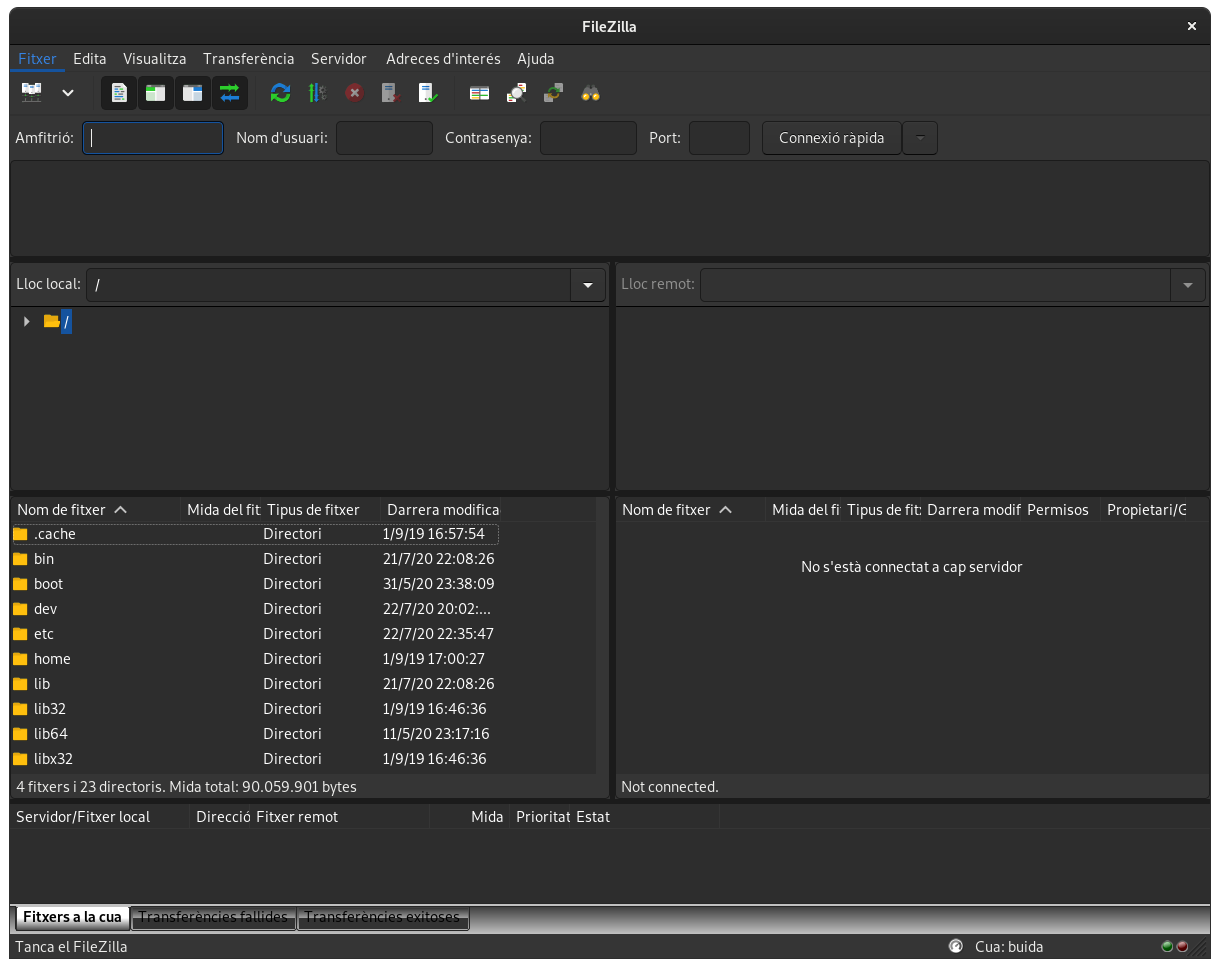Sort remote files by 'Nom de fitxer' column

point(691,510)
